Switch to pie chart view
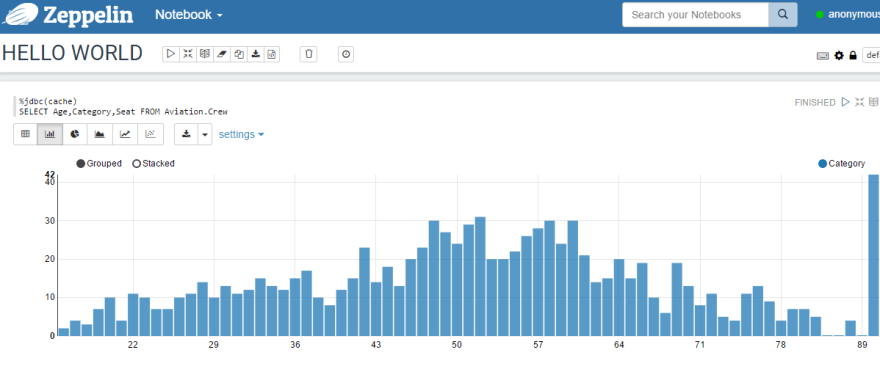The image size is (880, 369). 75,134
